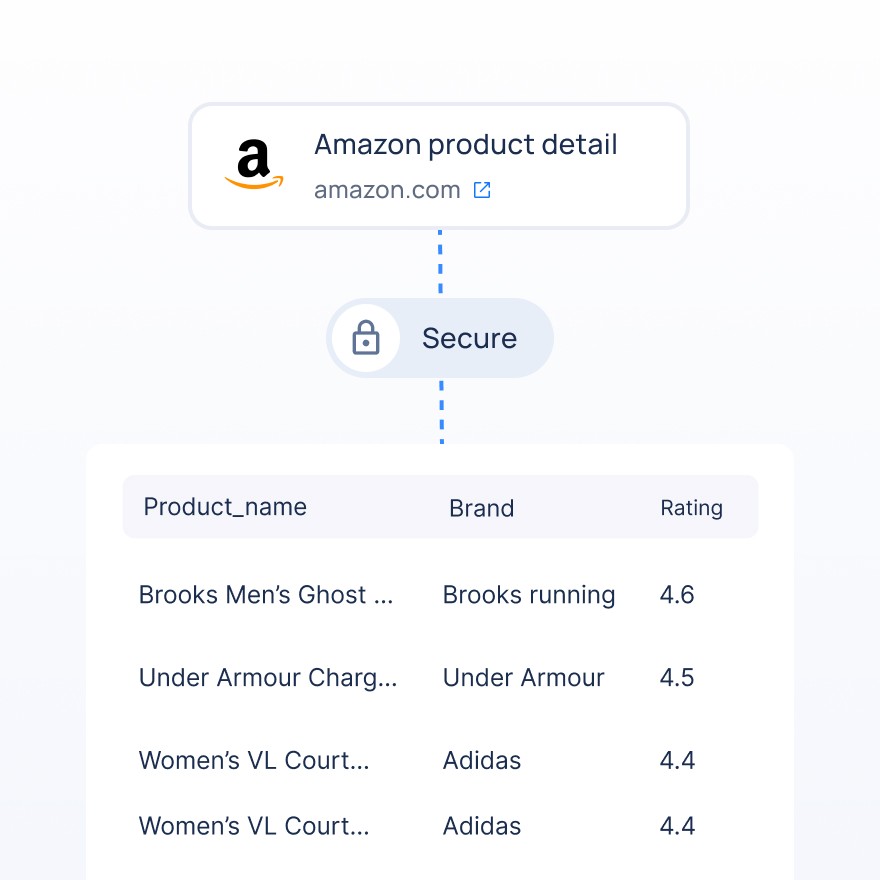Select the Under Armour Charg... product cell

tap(268, 679)
